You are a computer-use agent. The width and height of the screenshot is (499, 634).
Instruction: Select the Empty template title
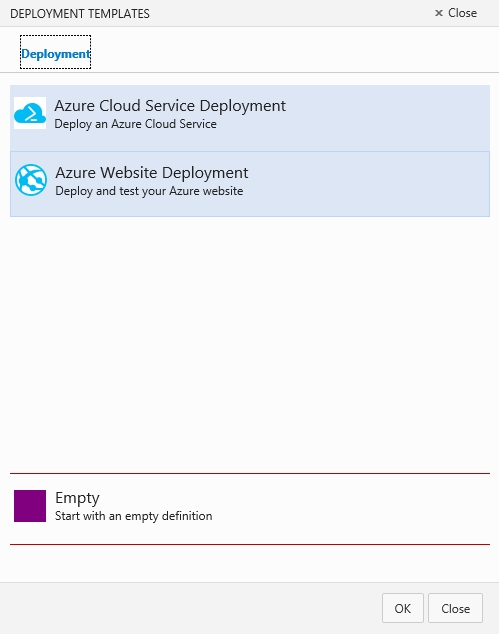(77, 498)
